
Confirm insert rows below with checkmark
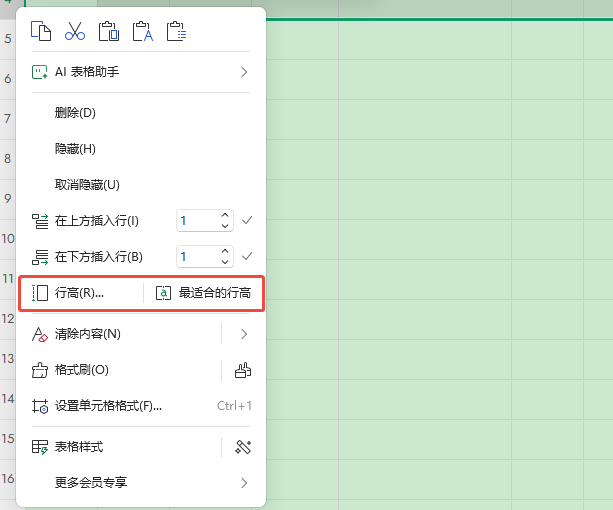point(247,256)
